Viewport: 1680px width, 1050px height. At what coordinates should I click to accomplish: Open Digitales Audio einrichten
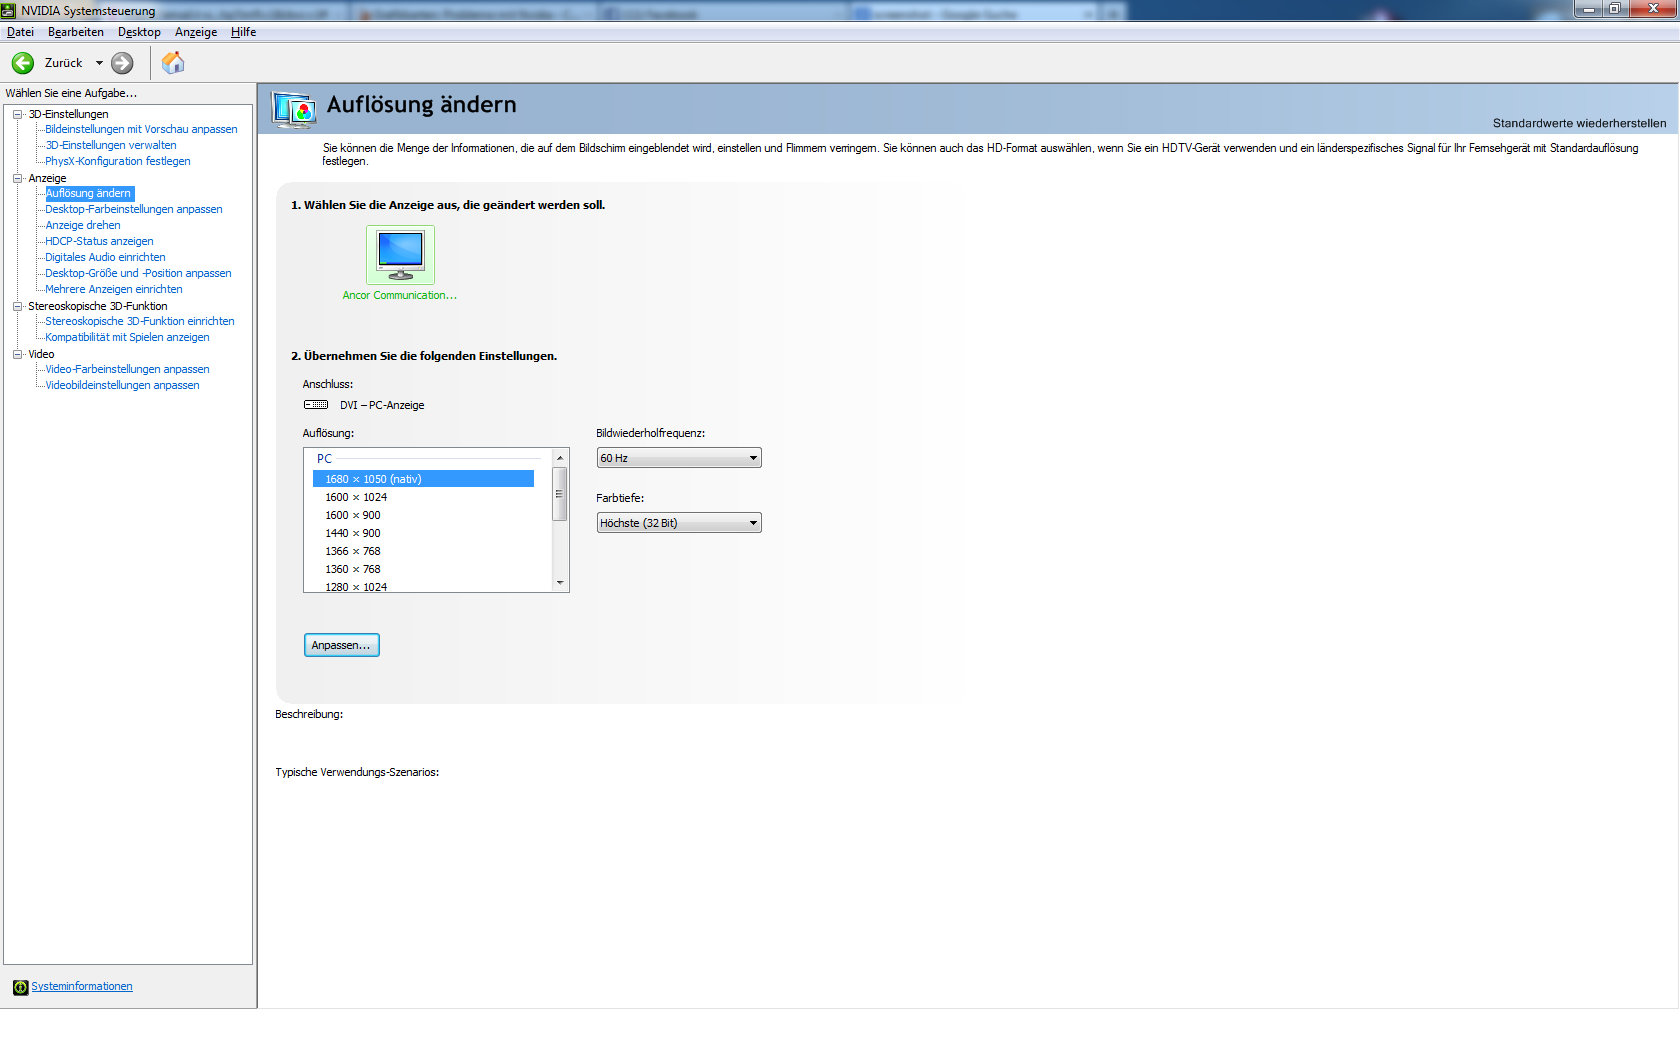pyautogui.click(x=105, y=257)
